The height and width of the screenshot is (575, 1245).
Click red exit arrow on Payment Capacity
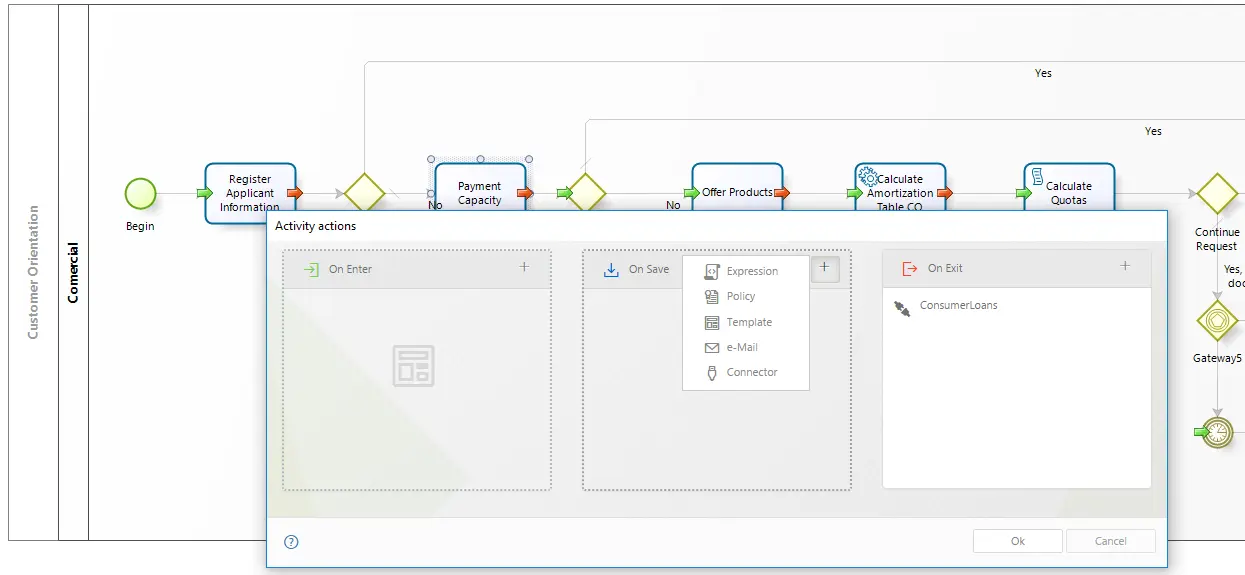tap(525, 193)
